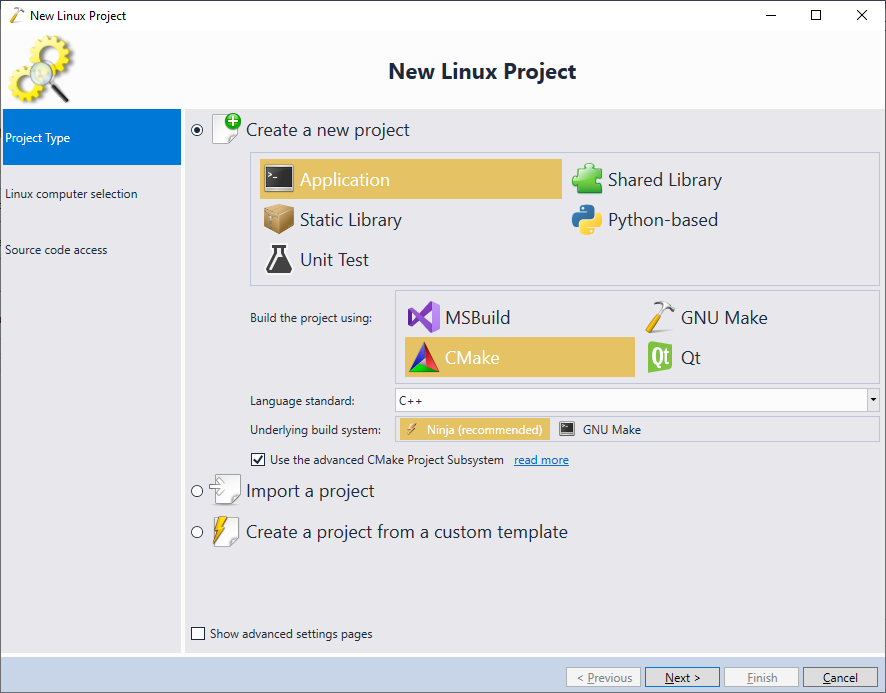886x693 pixels.
Task: Select the Application label text
Action: (345, 180)
